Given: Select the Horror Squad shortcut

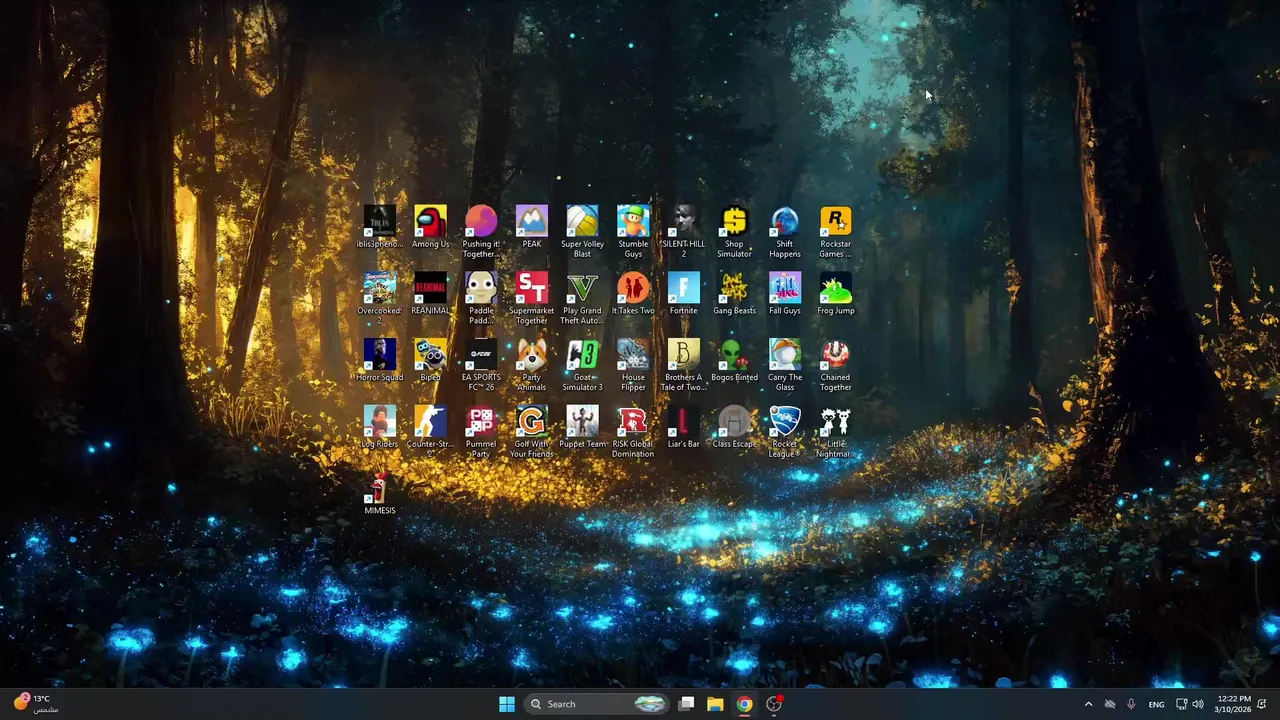Looking at the screenshot, I should click(380, 361).
